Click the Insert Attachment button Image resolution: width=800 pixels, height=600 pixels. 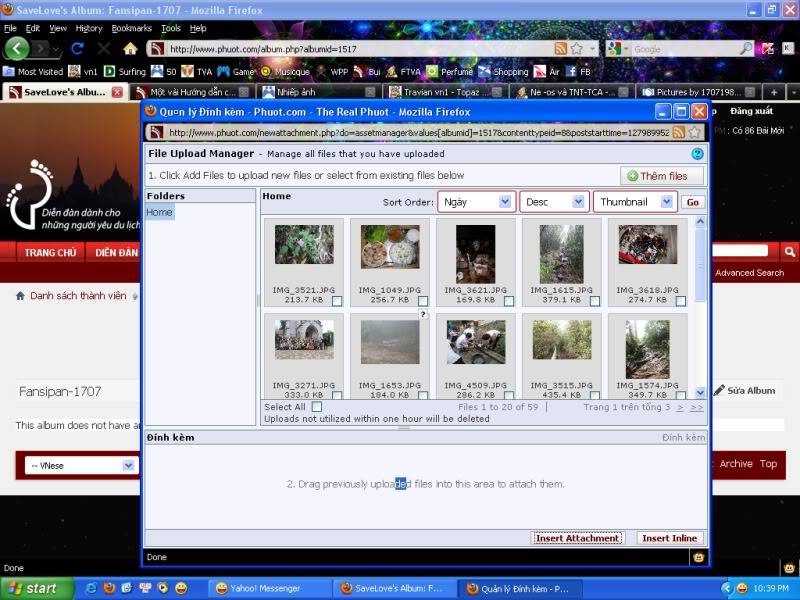578,538
